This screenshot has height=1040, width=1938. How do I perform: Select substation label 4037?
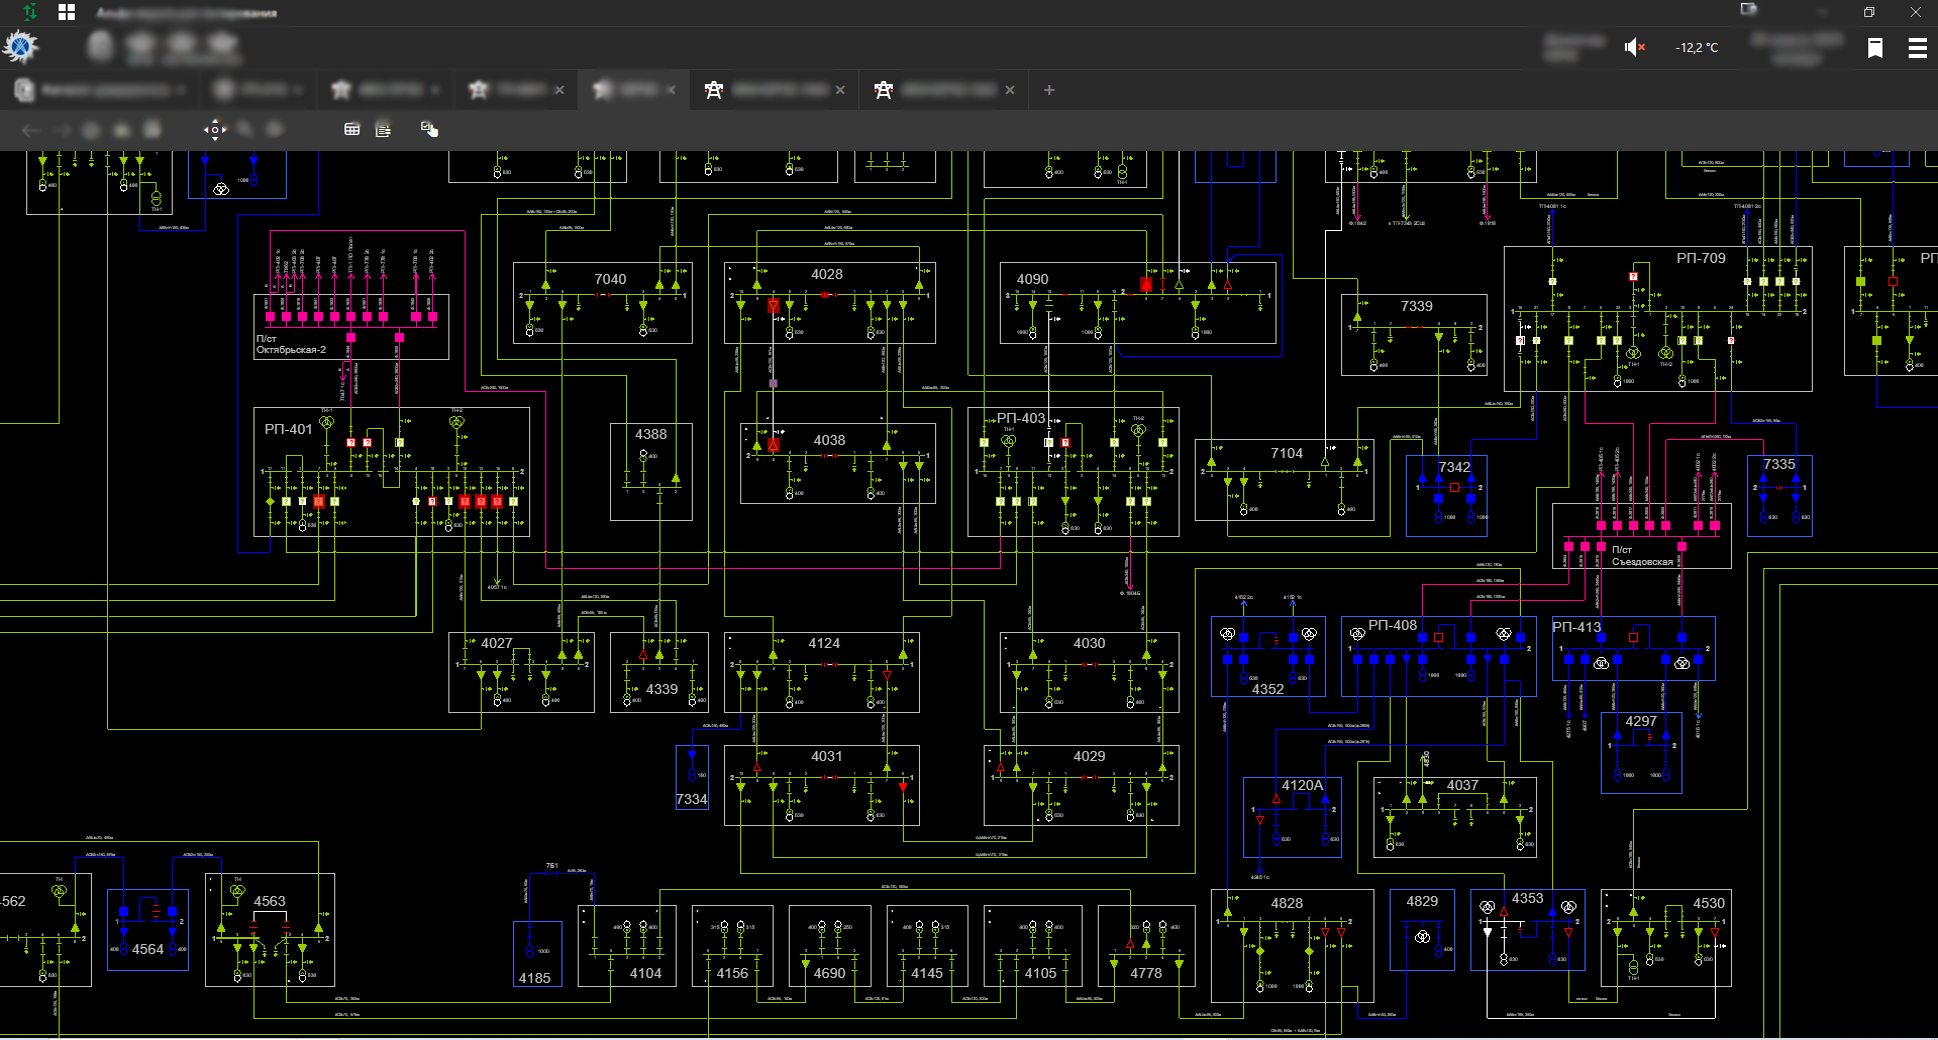1462,785
